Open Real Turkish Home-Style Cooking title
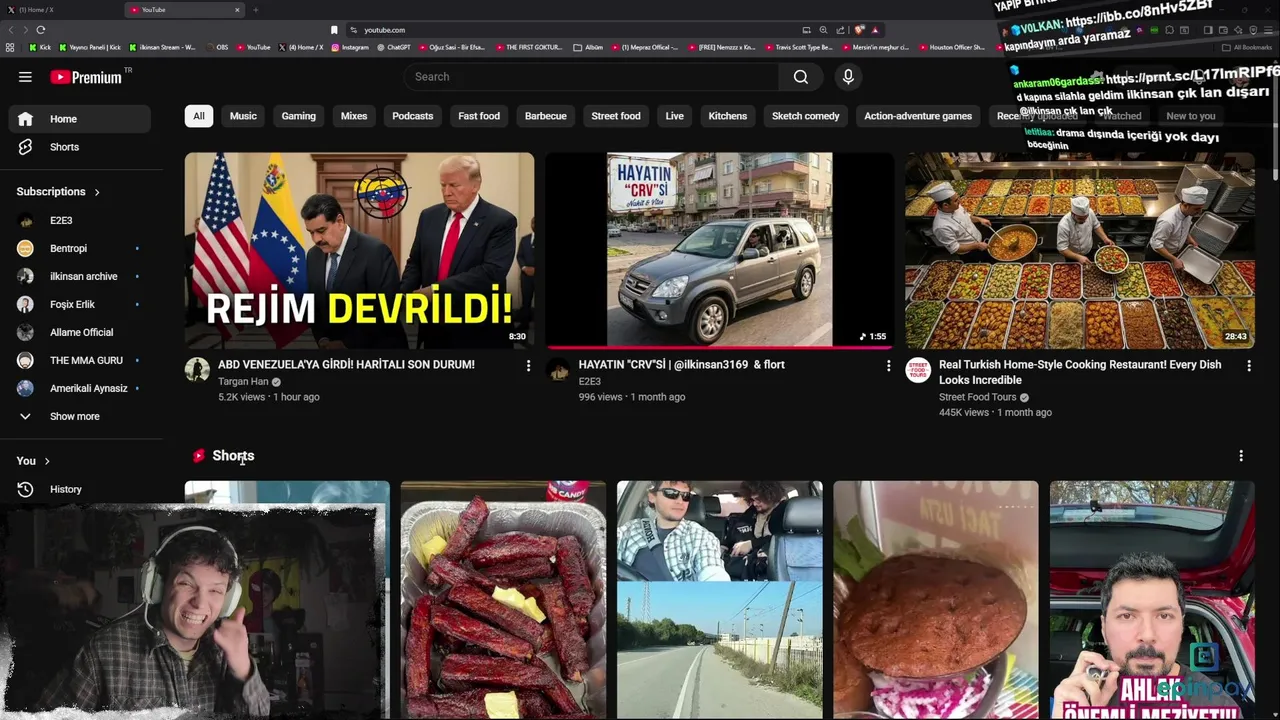This screenshot has width=1280, height=720. 1080,372
